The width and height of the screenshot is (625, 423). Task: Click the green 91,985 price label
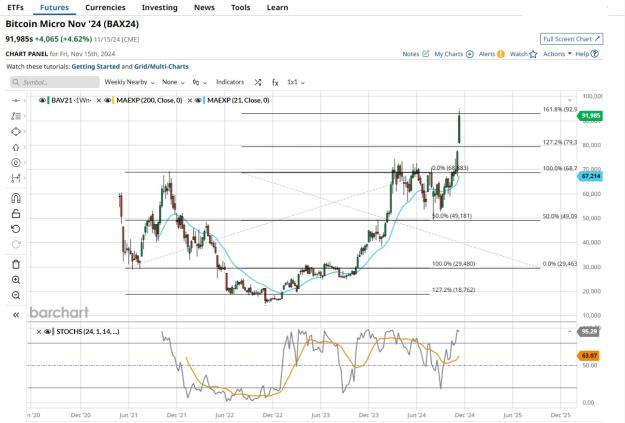pyautogui.click(x=590, y=116)
